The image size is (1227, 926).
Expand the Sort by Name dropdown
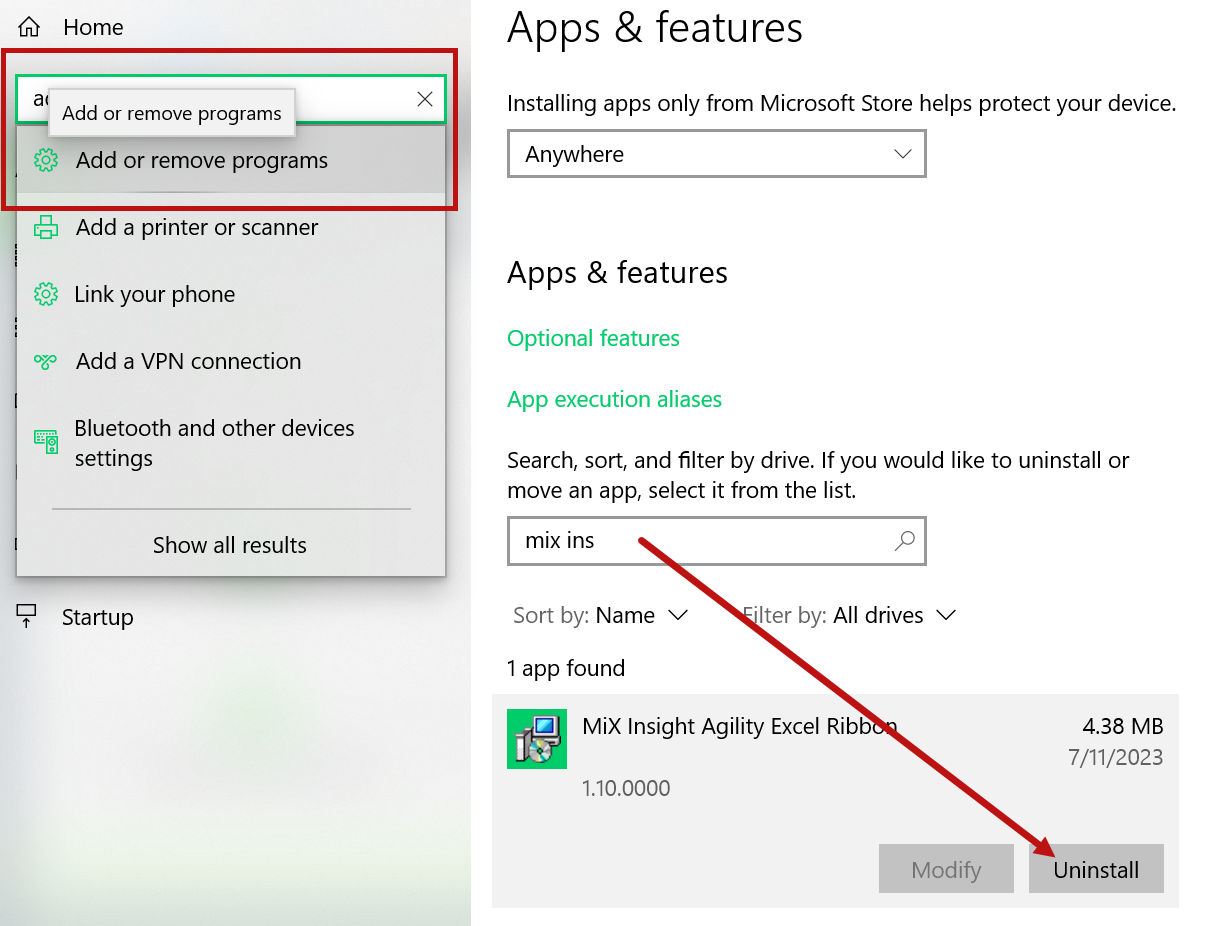pyautogui.click(x=601, y=615)
